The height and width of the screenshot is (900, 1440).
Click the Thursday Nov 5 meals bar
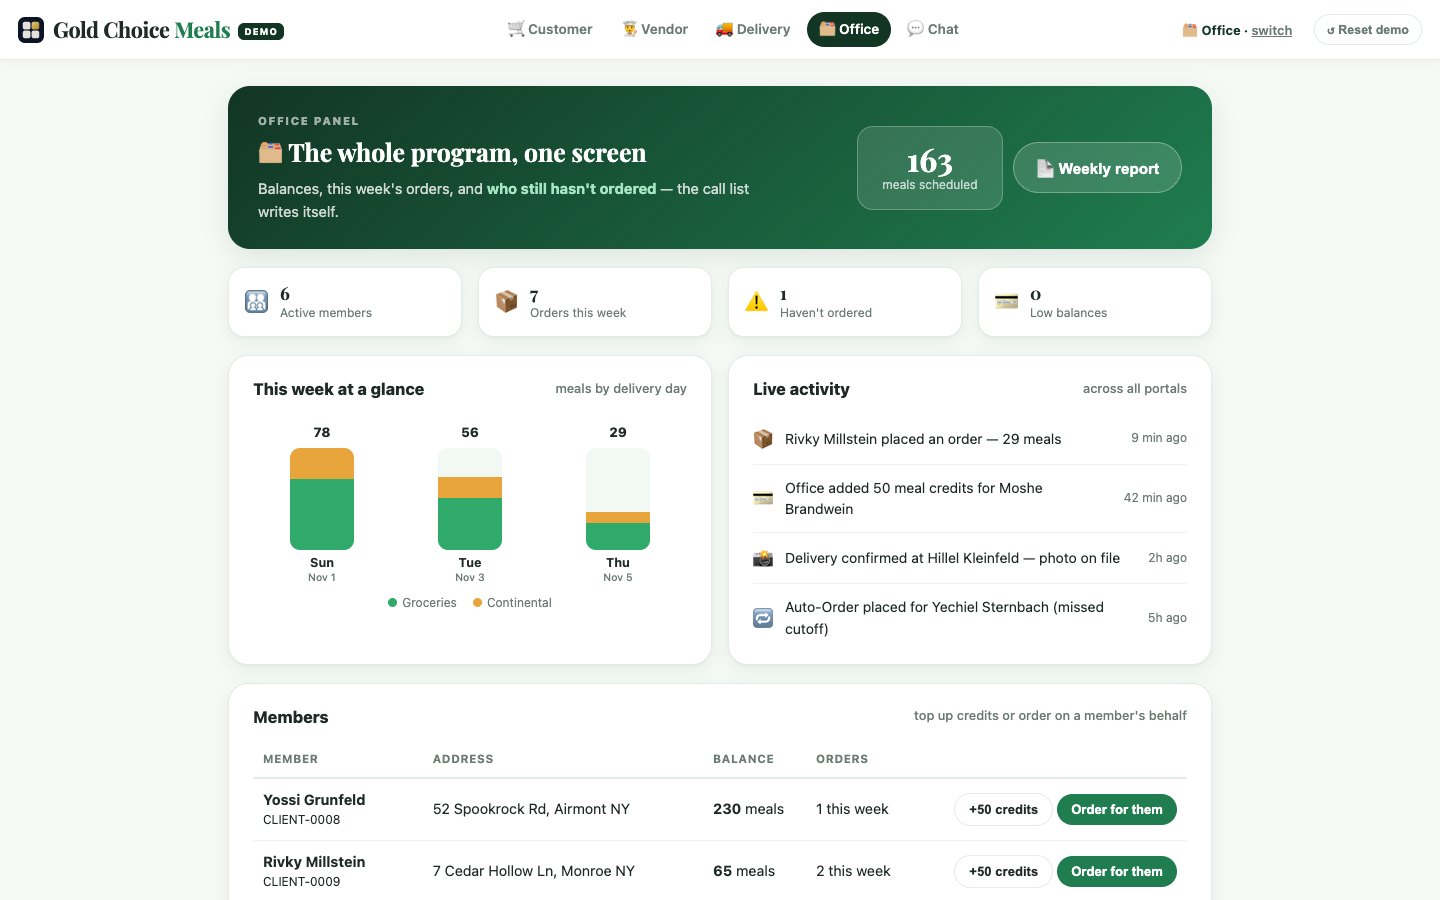point(618,499)
